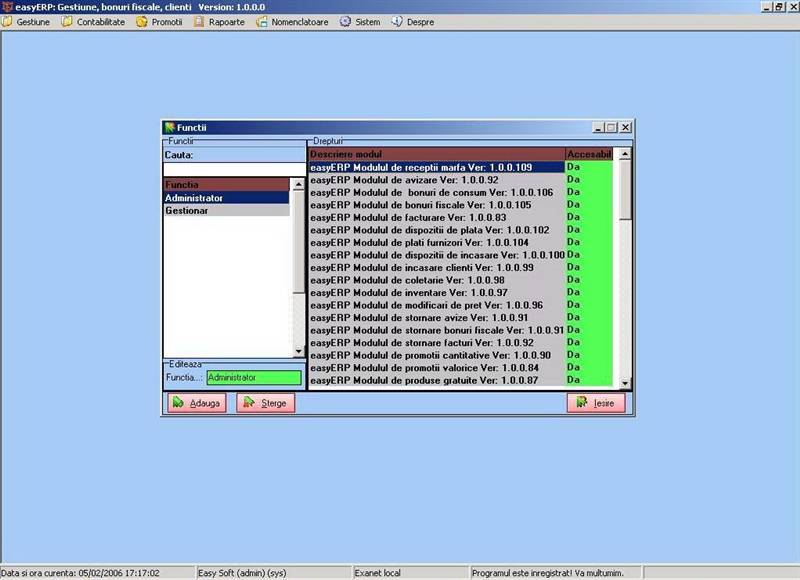Select the produse gratuite module row
The width and height of the screenshot is (800, 580).
coord(437,380)
